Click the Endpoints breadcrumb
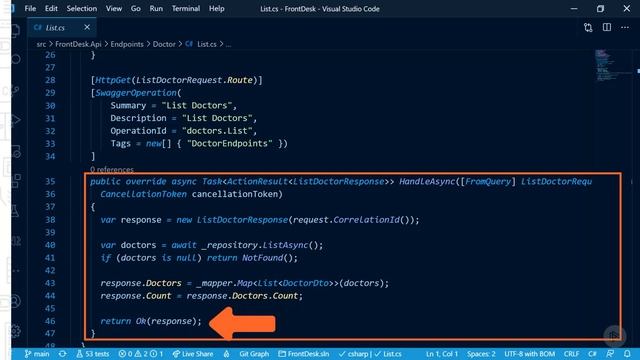 coord(127,44)
